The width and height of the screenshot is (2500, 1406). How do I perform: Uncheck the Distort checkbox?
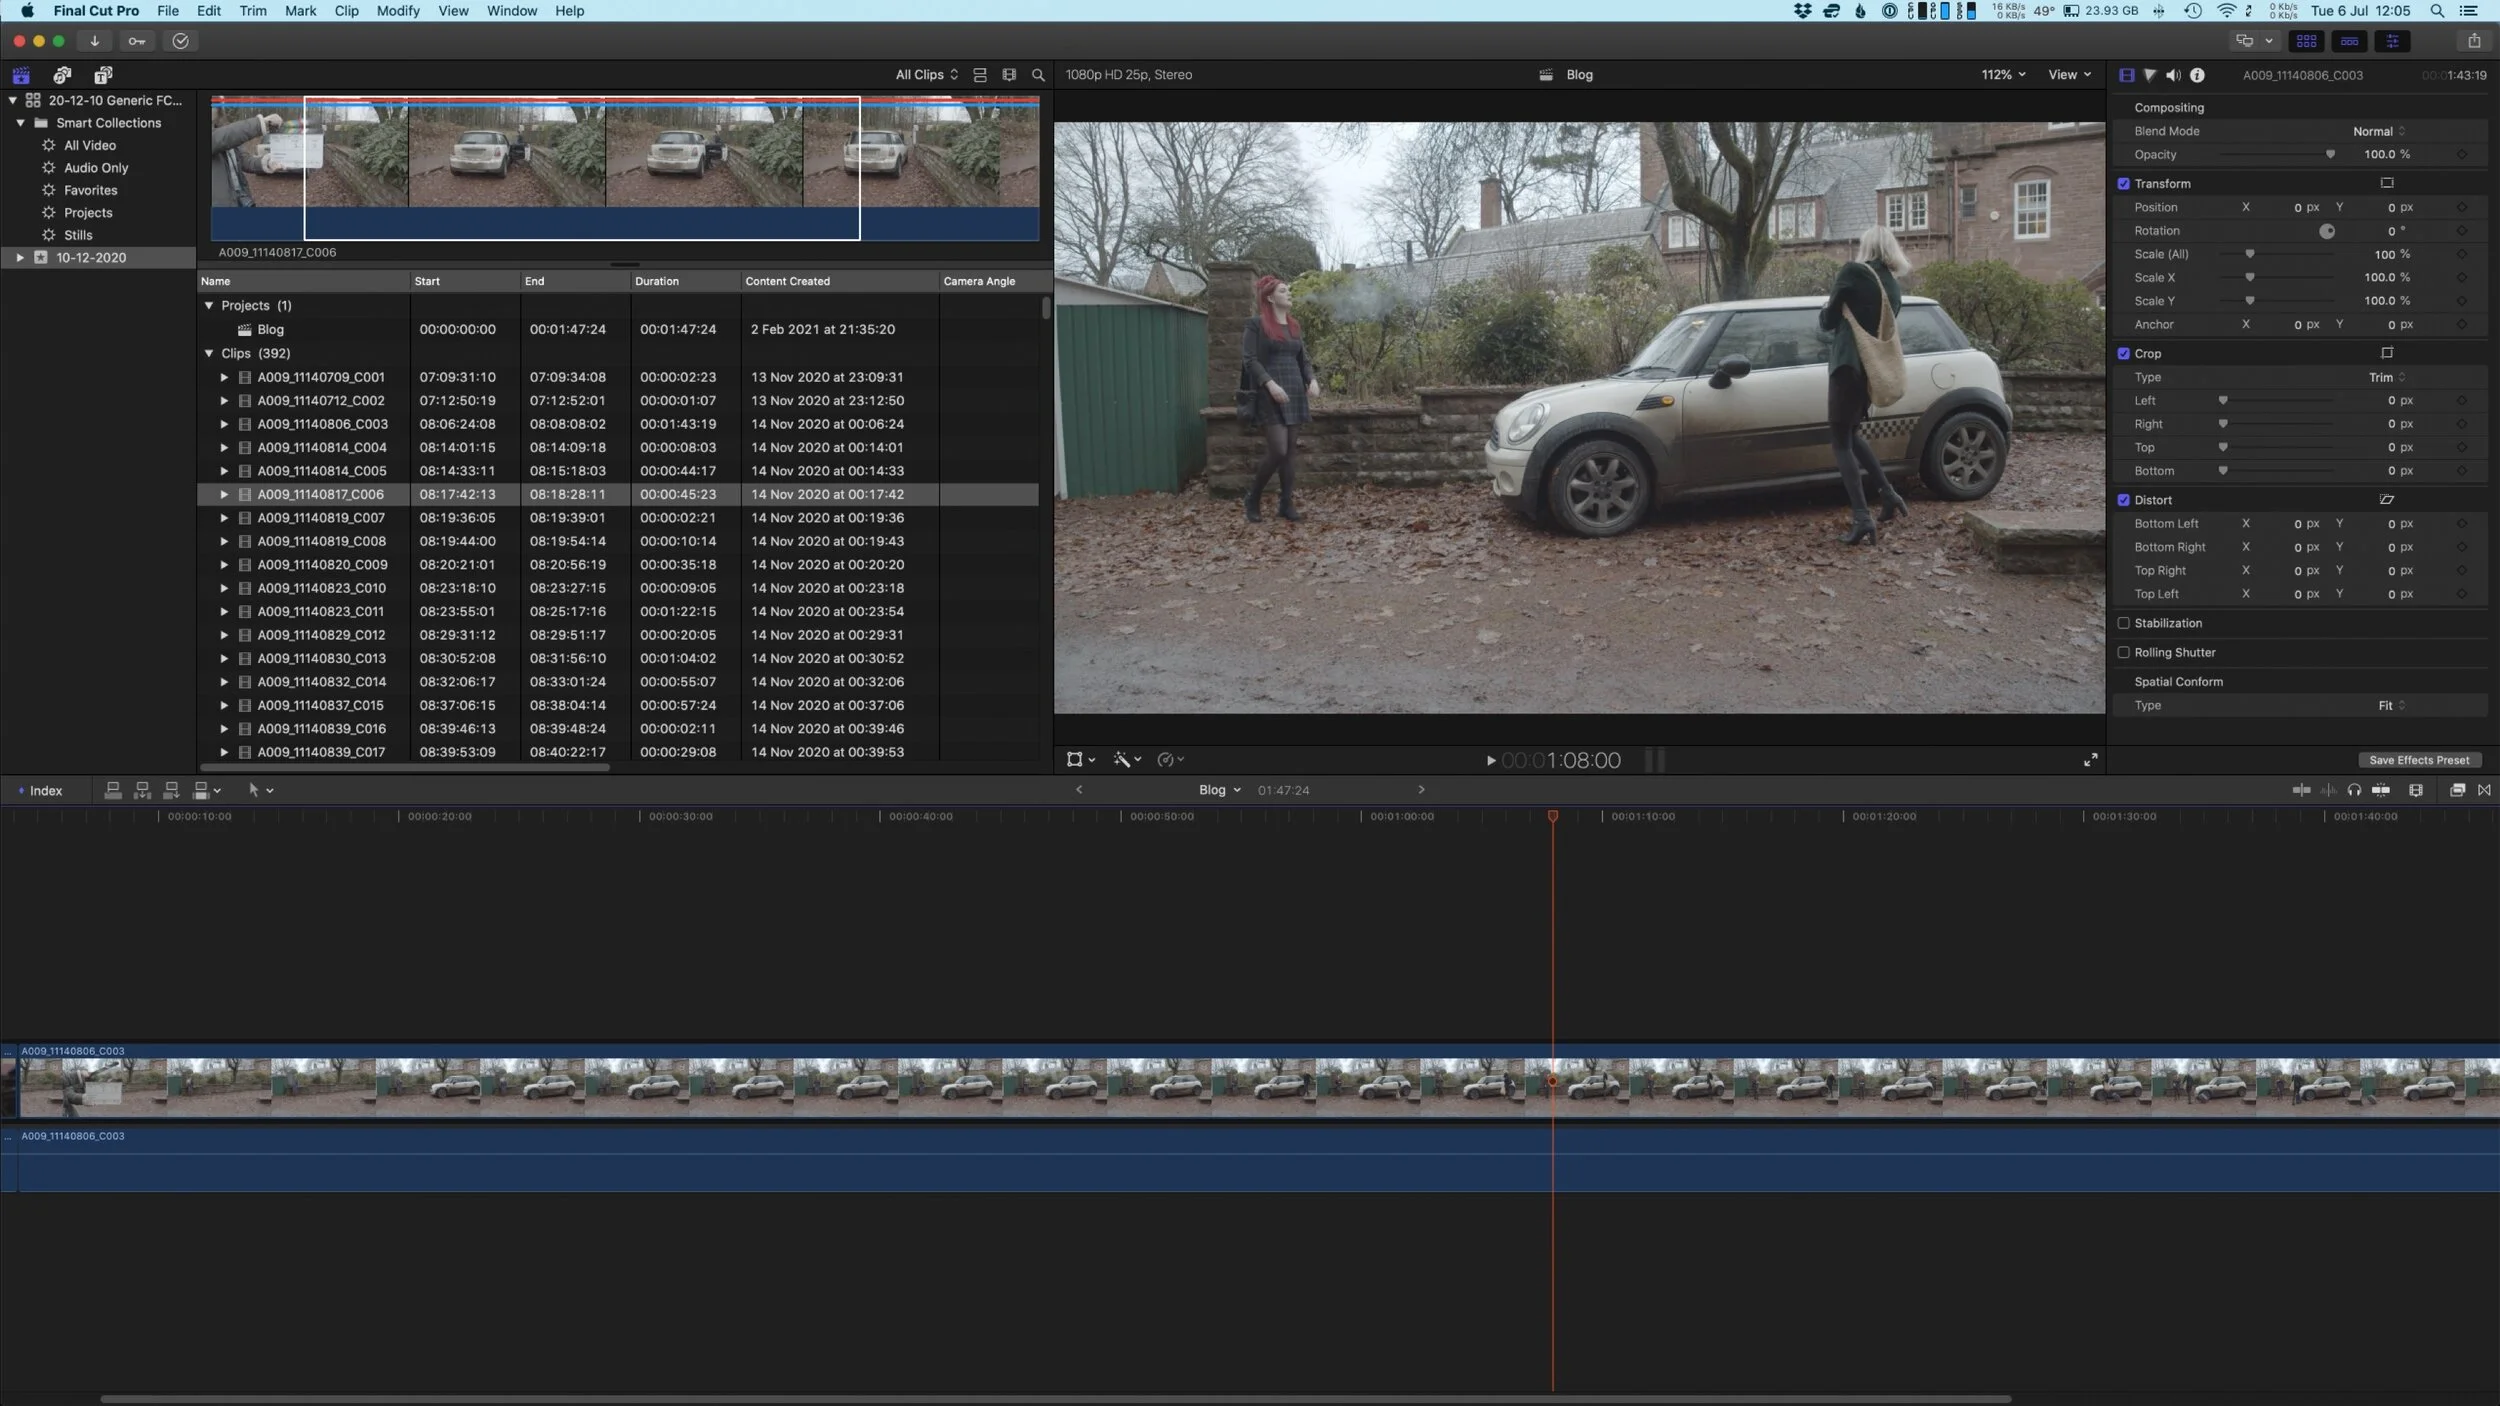coord(2123,500)
